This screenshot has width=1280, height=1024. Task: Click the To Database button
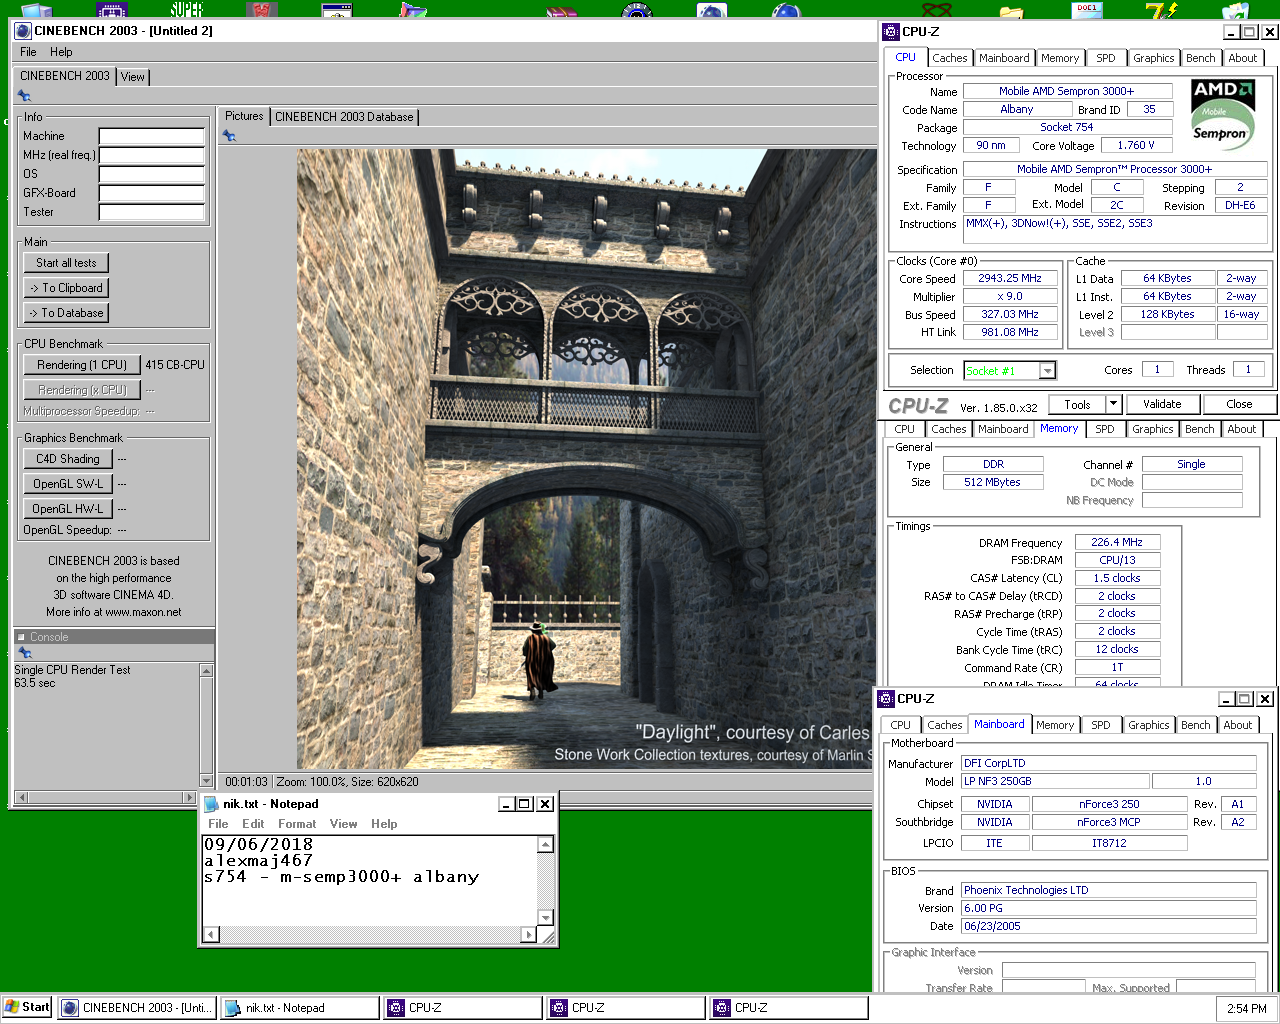(66, 313)
